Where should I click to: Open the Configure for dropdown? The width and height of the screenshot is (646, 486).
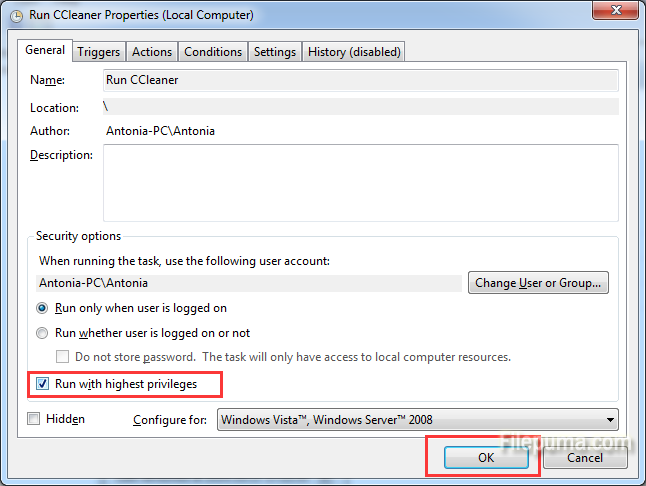[418, 420]
